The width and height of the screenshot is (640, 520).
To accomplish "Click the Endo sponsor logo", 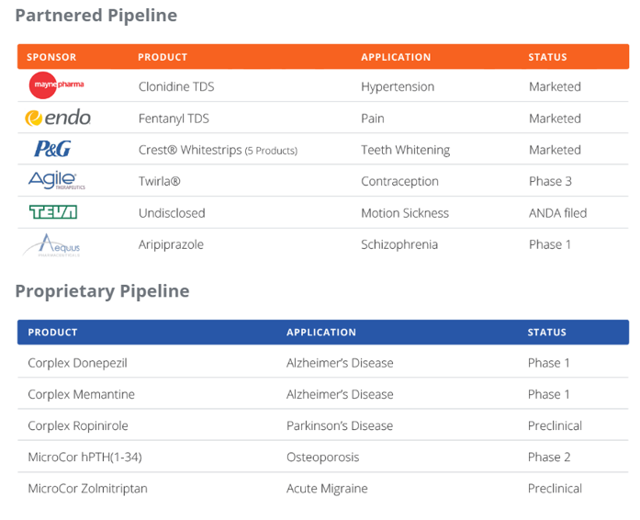I will coord(58,118).
